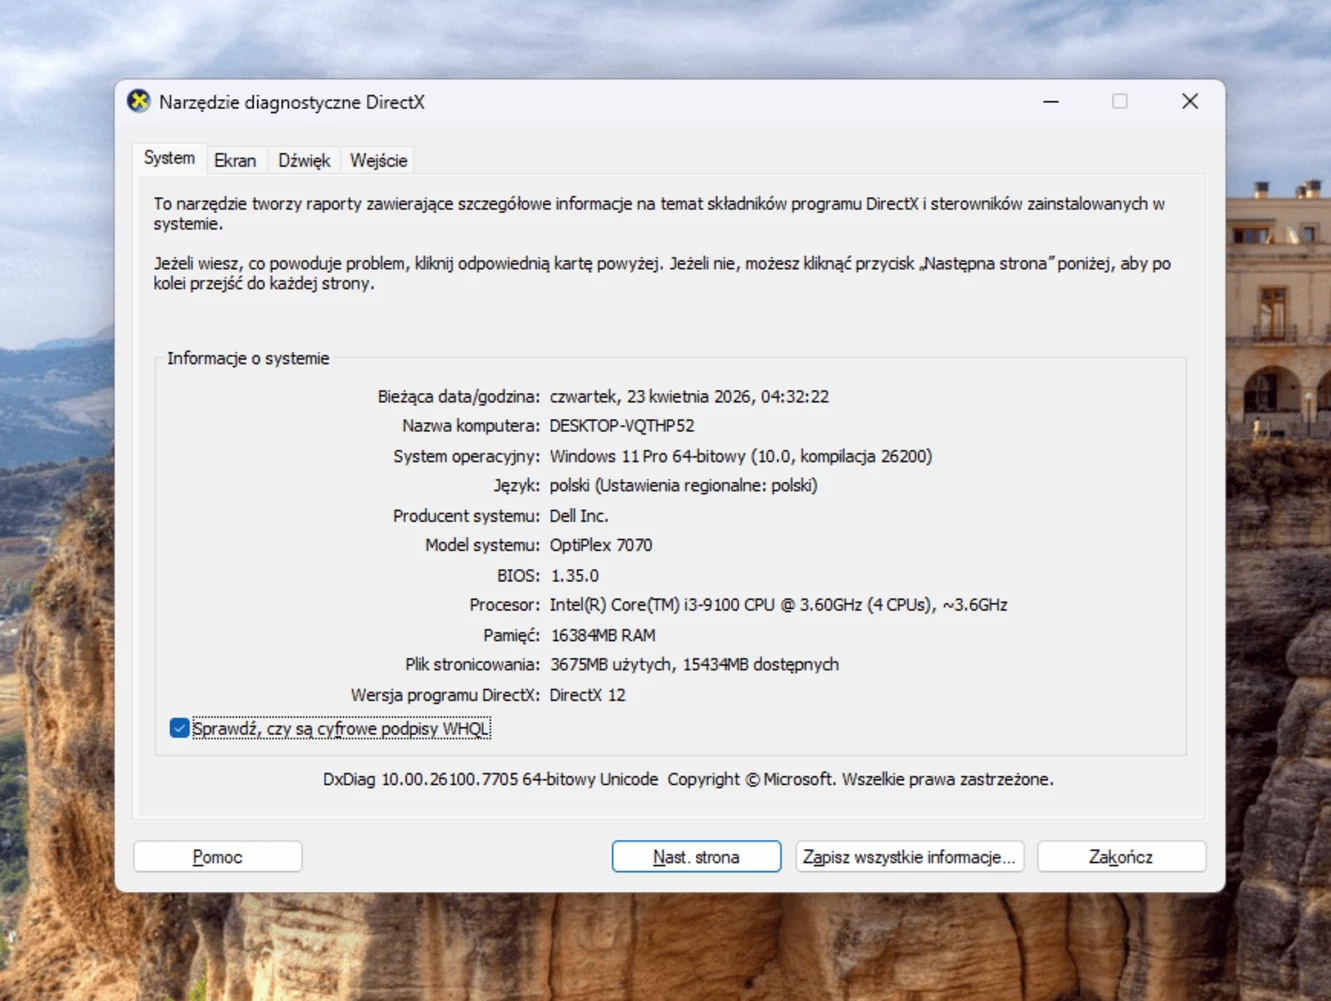Image resolution: width=1331 pixels, height=1001 pixels.
Task: Close the Narzędzie diagnostyczne DirectX window
Action: [1189, 101]
